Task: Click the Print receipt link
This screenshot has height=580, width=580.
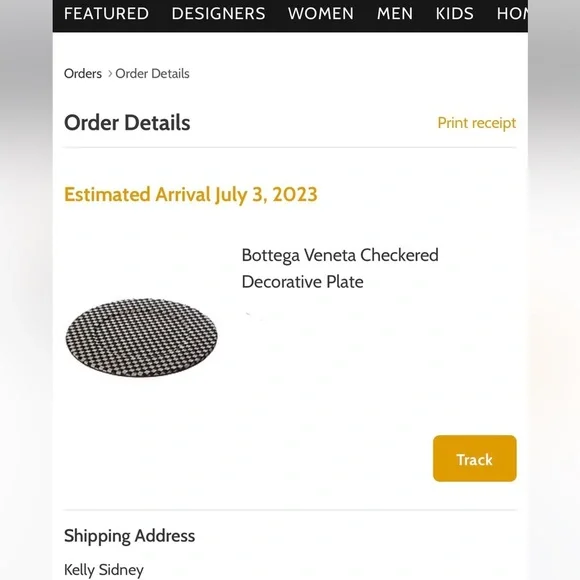Action: click(476, 123)
